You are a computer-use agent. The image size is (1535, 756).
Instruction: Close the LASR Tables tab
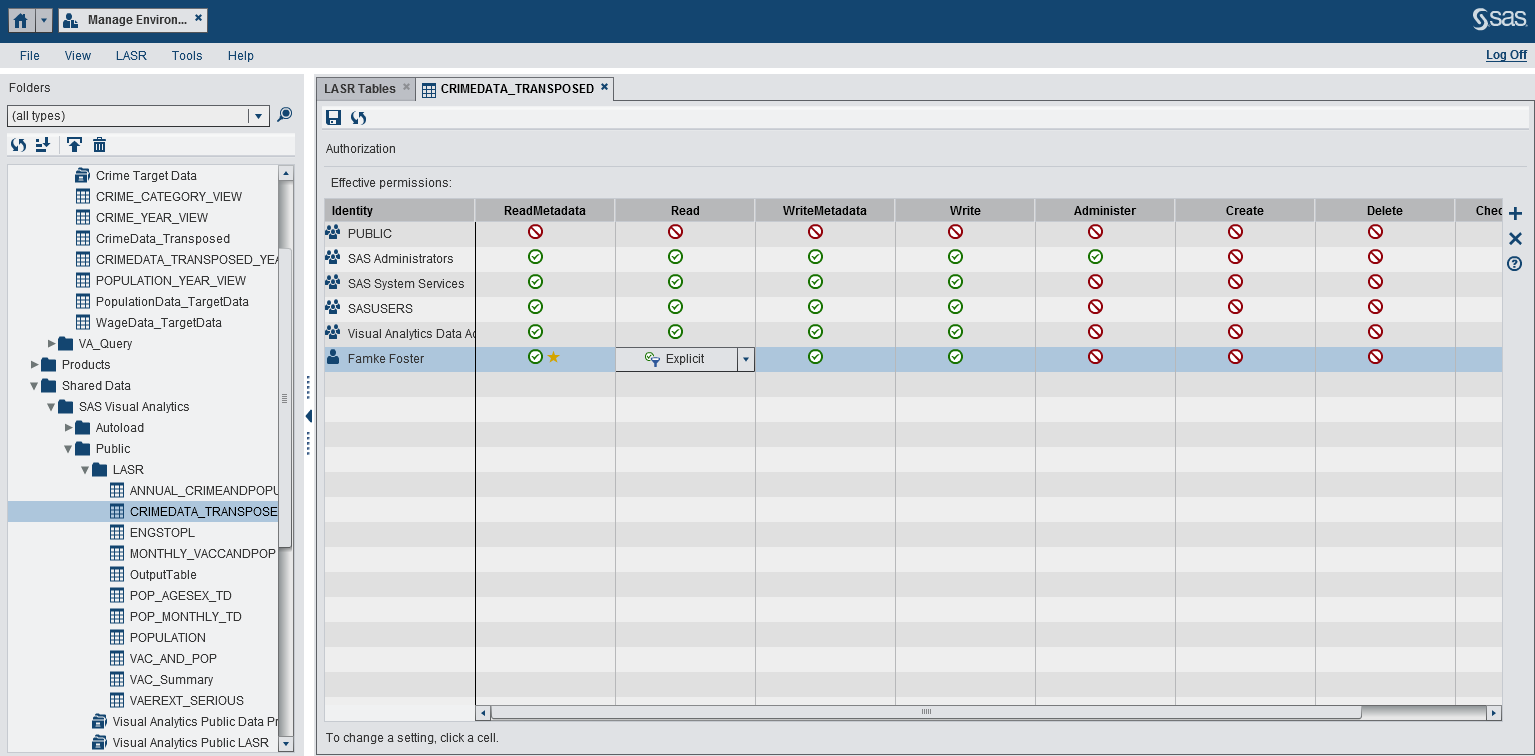(406, 88)
